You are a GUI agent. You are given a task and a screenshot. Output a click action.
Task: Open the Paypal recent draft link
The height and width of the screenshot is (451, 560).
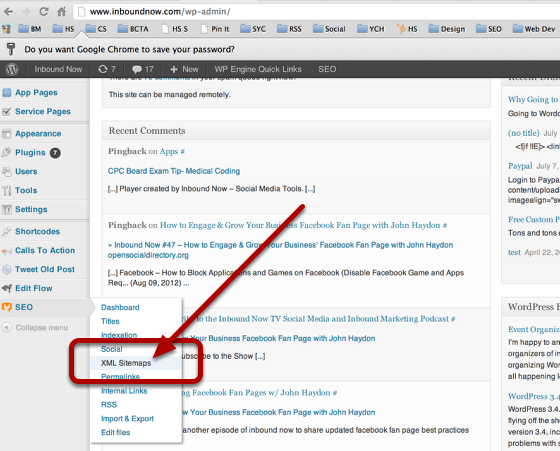520,166
